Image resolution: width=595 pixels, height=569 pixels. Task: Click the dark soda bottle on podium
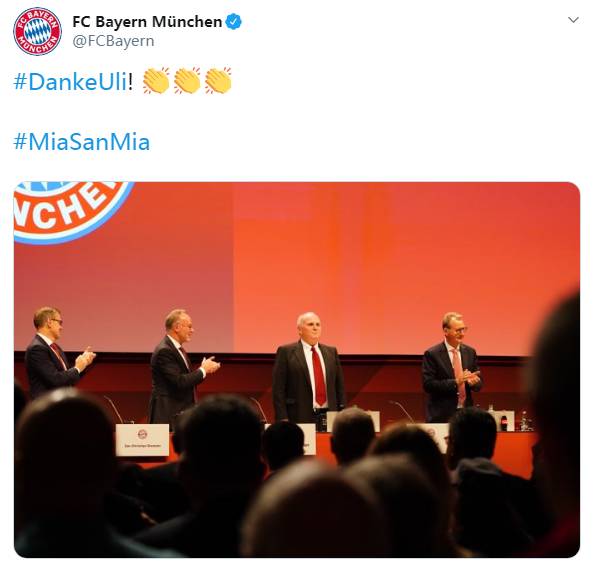[504, 423]
